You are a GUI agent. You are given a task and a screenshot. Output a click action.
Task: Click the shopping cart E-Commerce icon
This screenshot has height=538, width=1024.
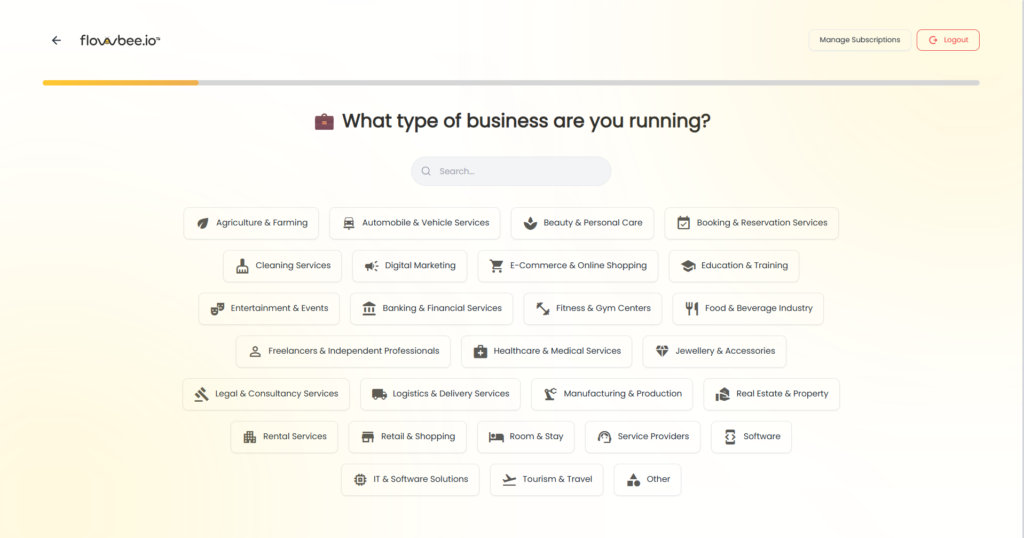tap(497, 266)
